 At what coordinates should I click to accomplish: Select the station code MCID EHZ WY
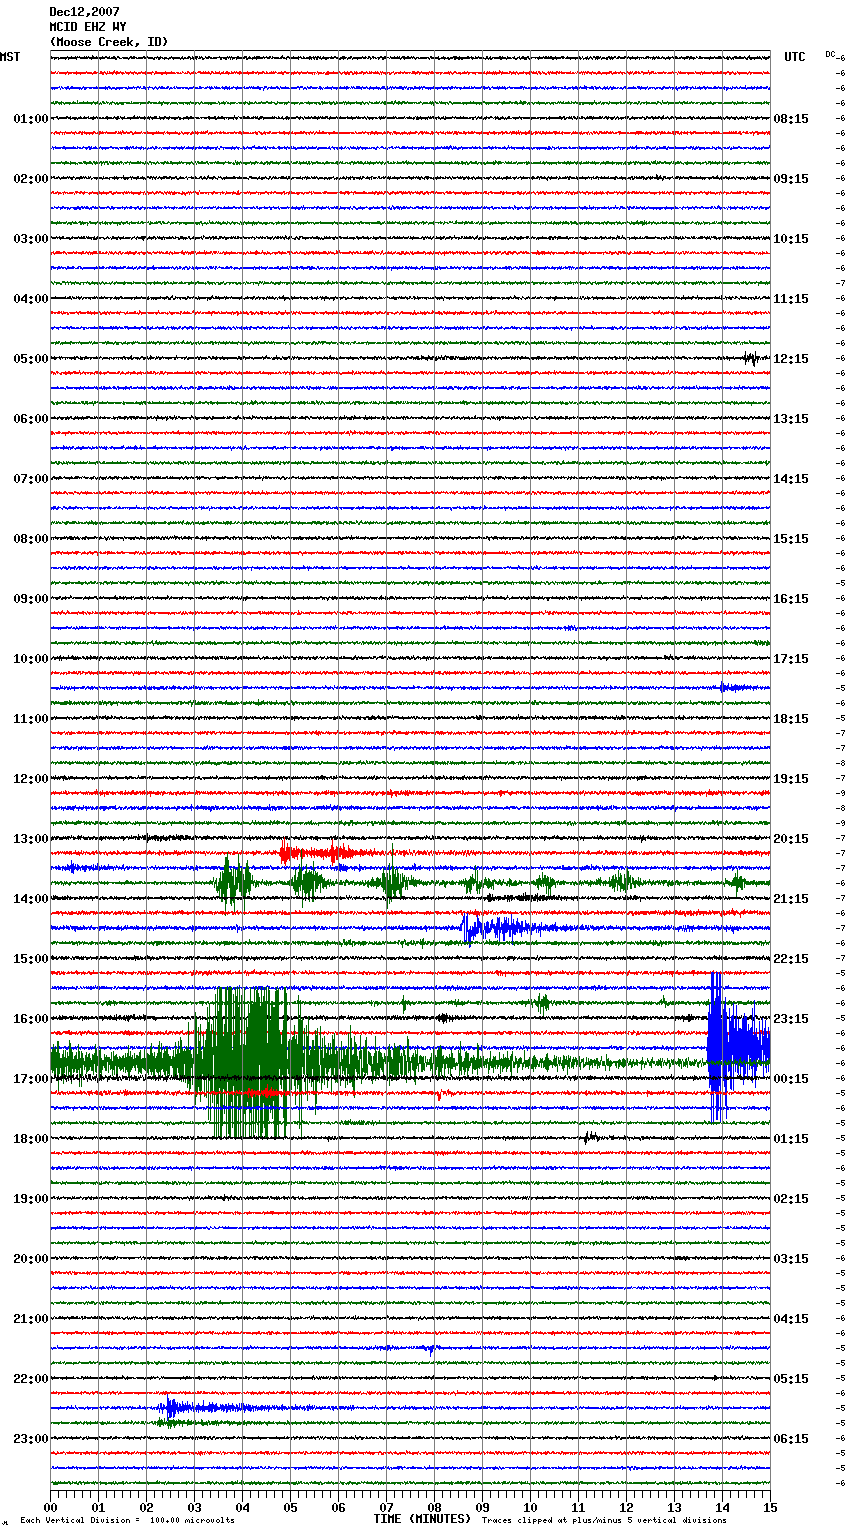click(x=88, y=27)
